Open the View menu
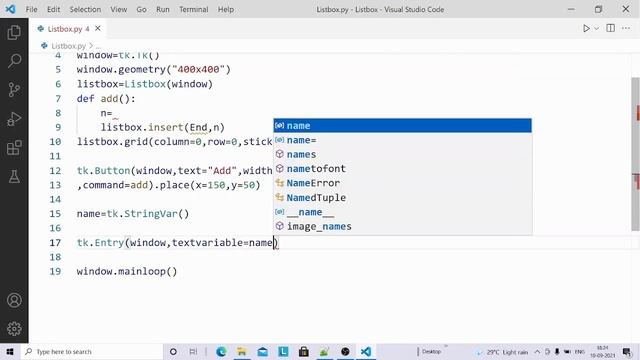Screen dimensions: 640x360 pos(118,9)
